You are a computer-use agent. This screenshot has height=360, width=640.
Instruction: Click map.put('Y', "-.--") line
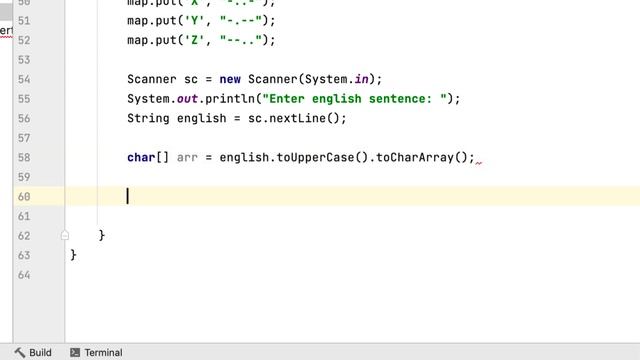tap(201, 20)
